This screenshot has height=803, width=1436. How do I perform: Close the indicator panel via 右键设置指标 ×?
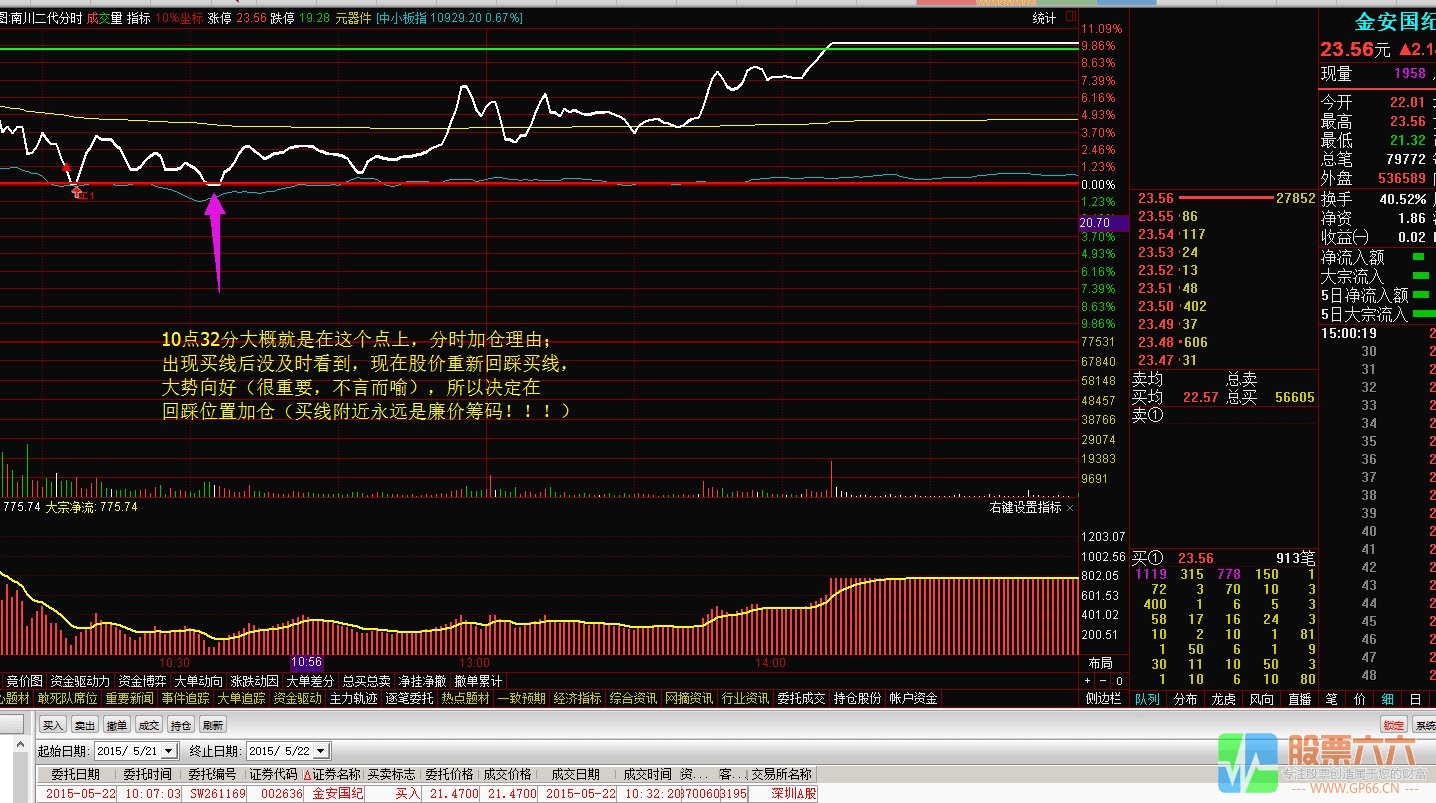click(1070, 507)
